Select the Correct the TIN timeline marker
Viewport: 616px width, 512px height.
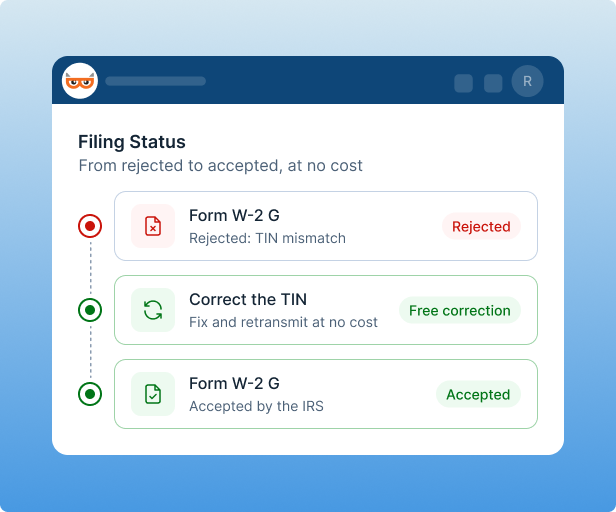click(x=90, y=310)
